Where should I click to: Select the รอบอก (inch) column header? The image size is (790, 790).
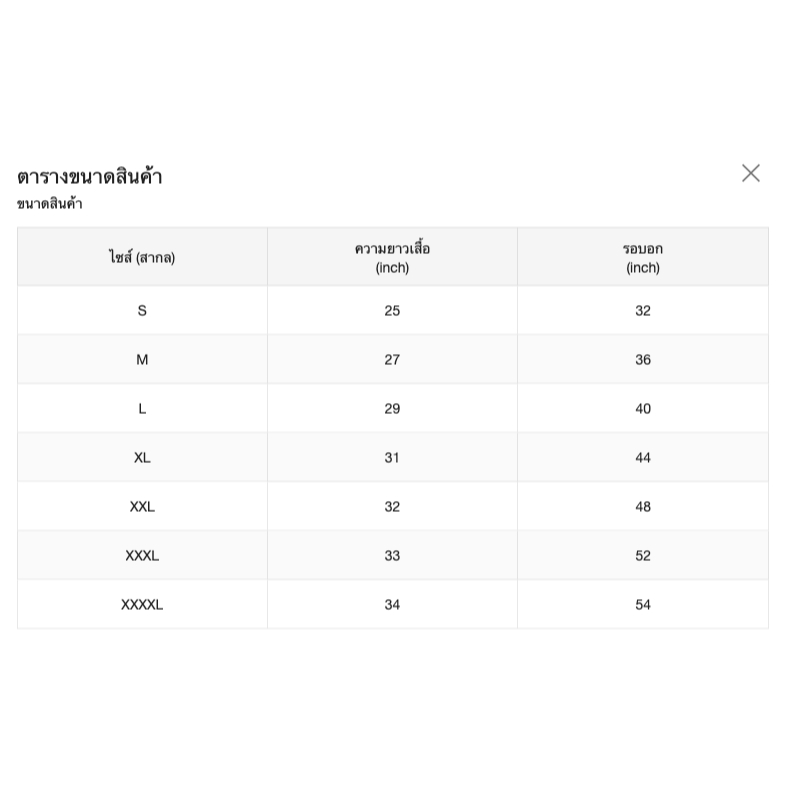[643, 257]
